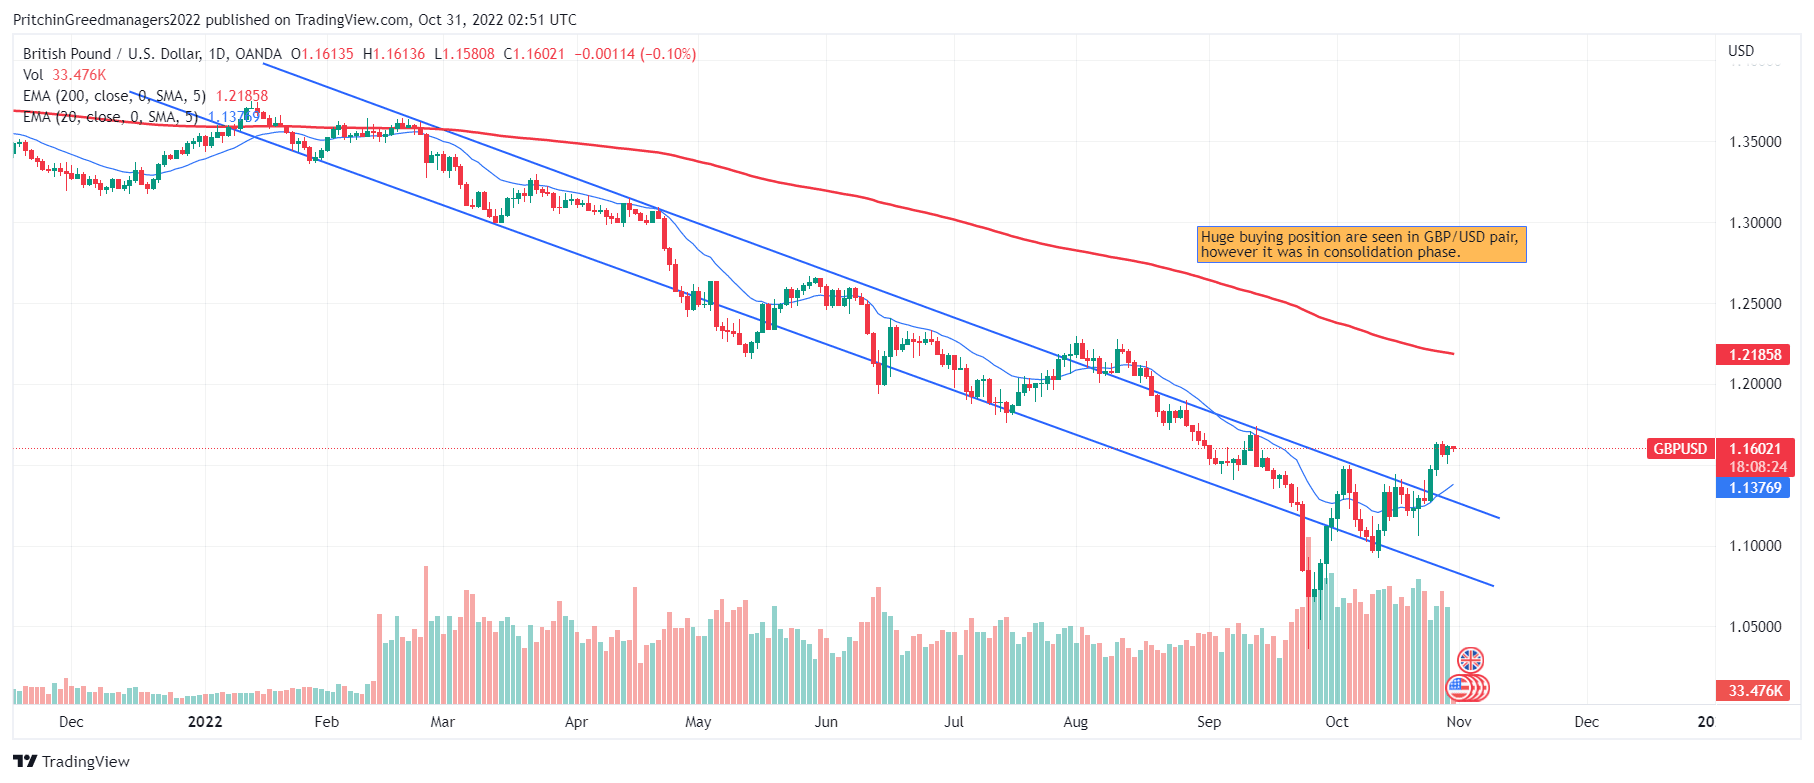Select the blue 1.13769 EMA price tag

coord(1754,488)
